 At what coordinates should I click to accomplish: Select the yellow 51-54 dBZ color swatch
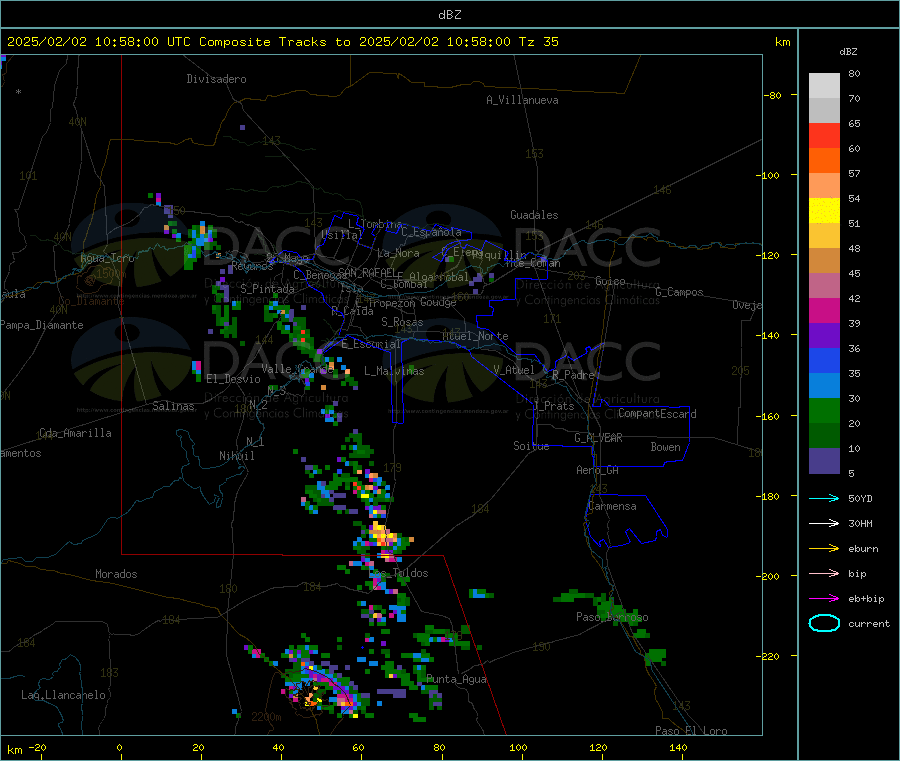pyautogui.click(x=824, y=211)
